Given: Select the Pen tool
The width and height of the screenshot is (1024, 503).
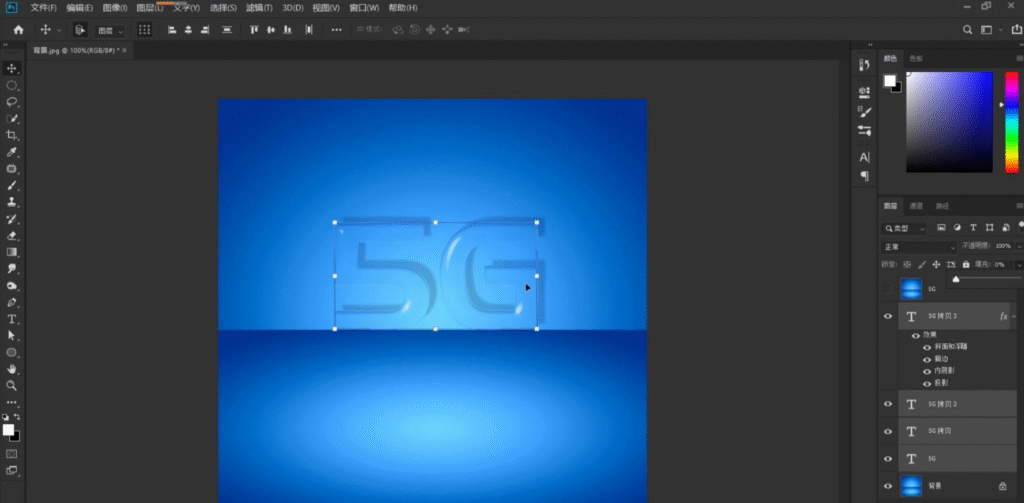Looking at the screenshot, I should coord(11,302).
